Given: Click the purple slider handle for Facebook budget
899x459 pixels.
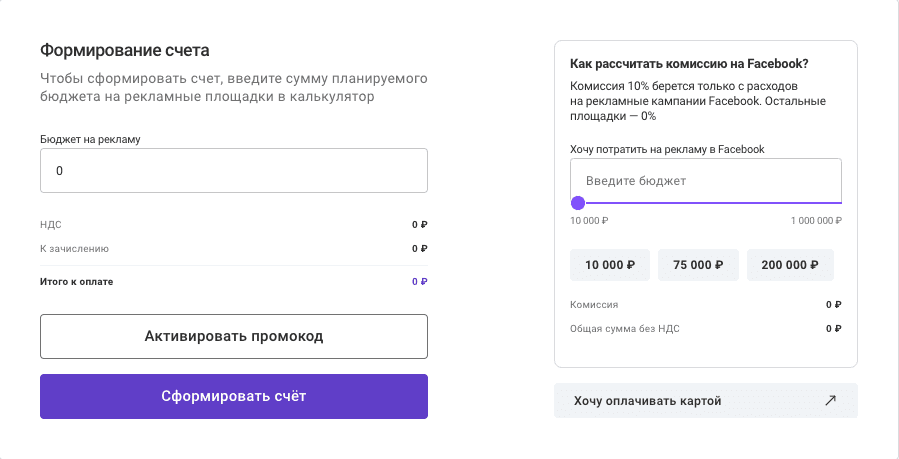Looking at the screenshot, I should [x=578, y=203].
